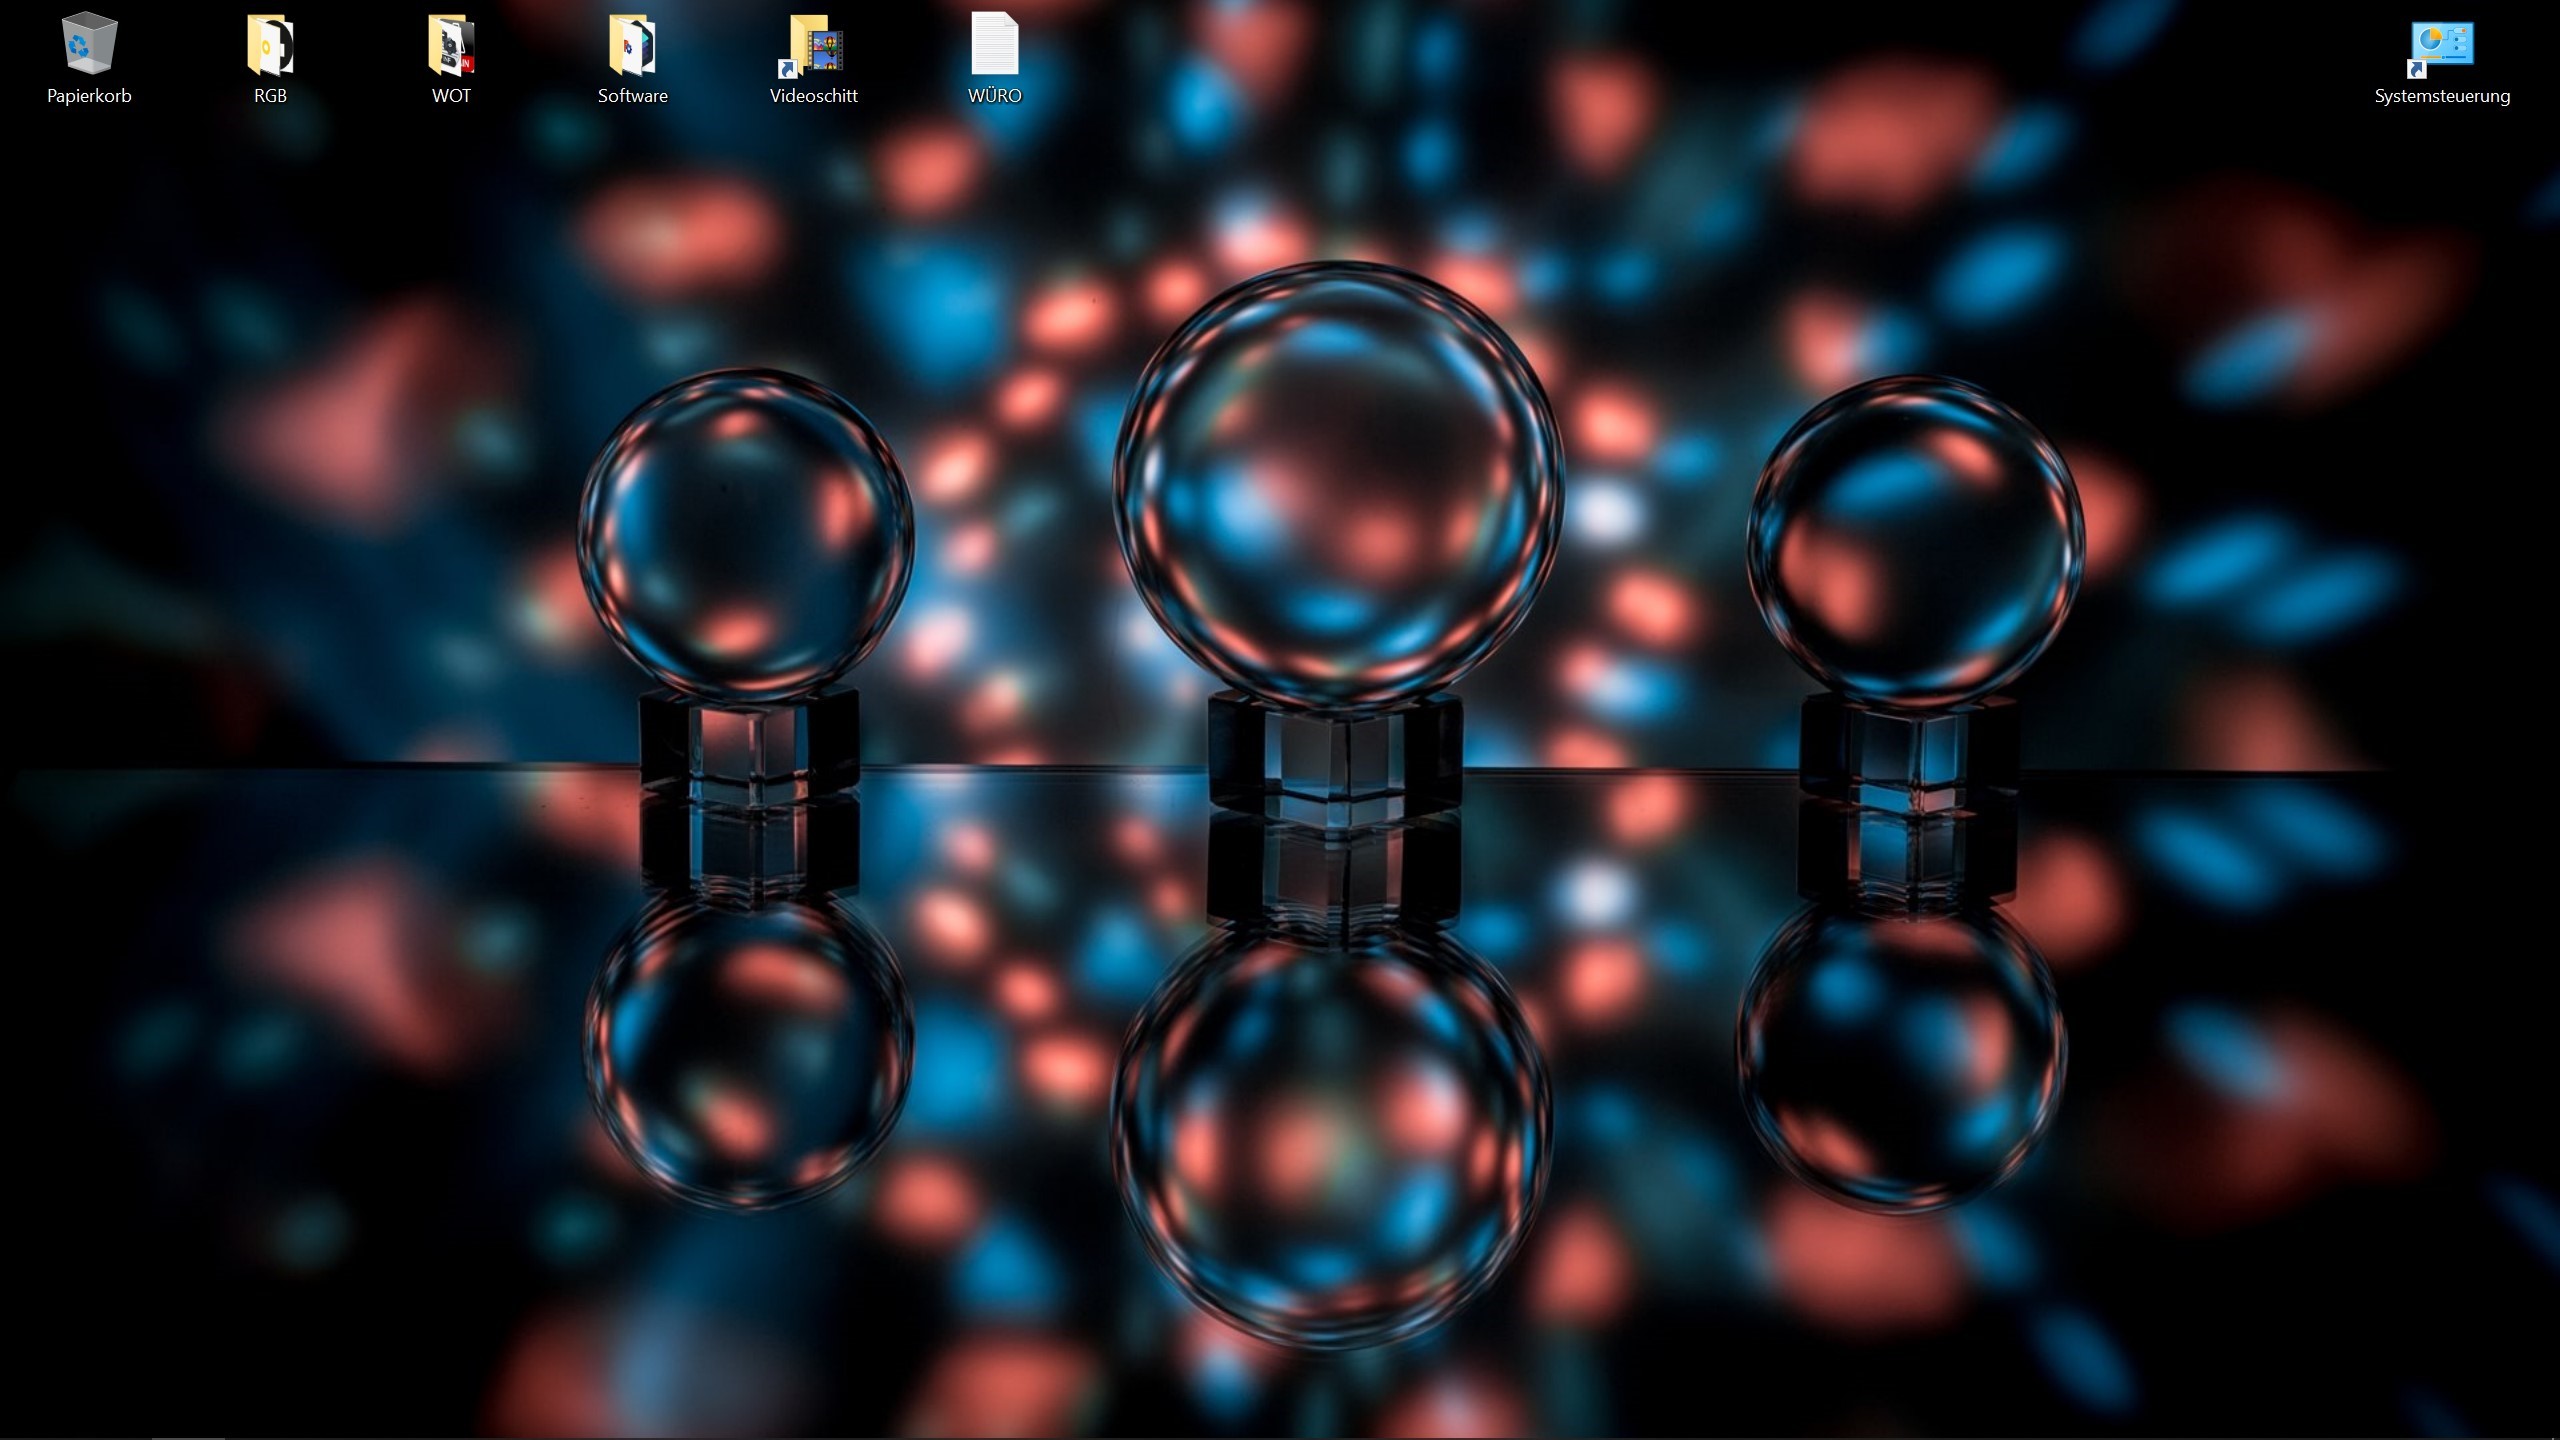Click the left glass sphere on wallpaper

tap(745, 535)
